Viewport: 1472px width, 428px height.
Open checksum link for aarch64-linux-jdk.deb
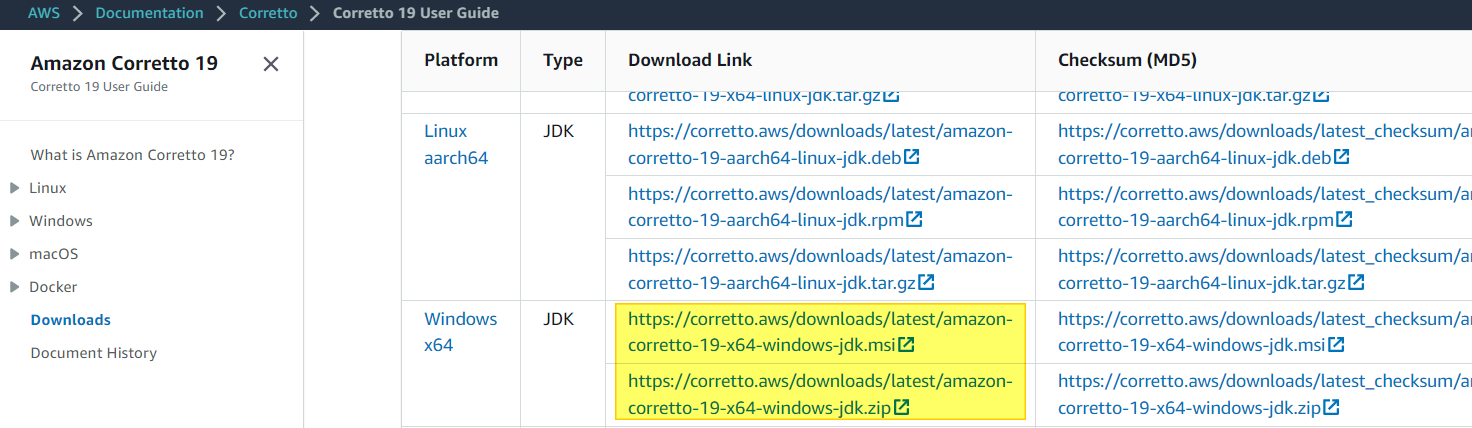point(1265,144)
